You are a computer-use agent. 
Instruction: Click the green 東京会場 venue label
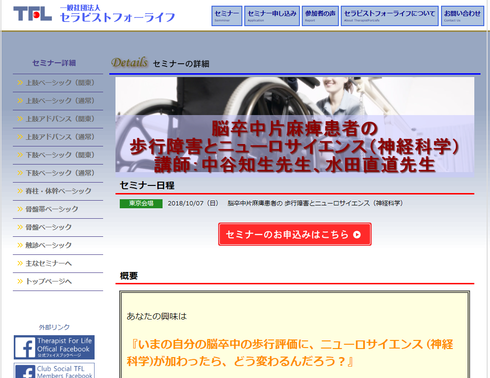click(141, 203)
